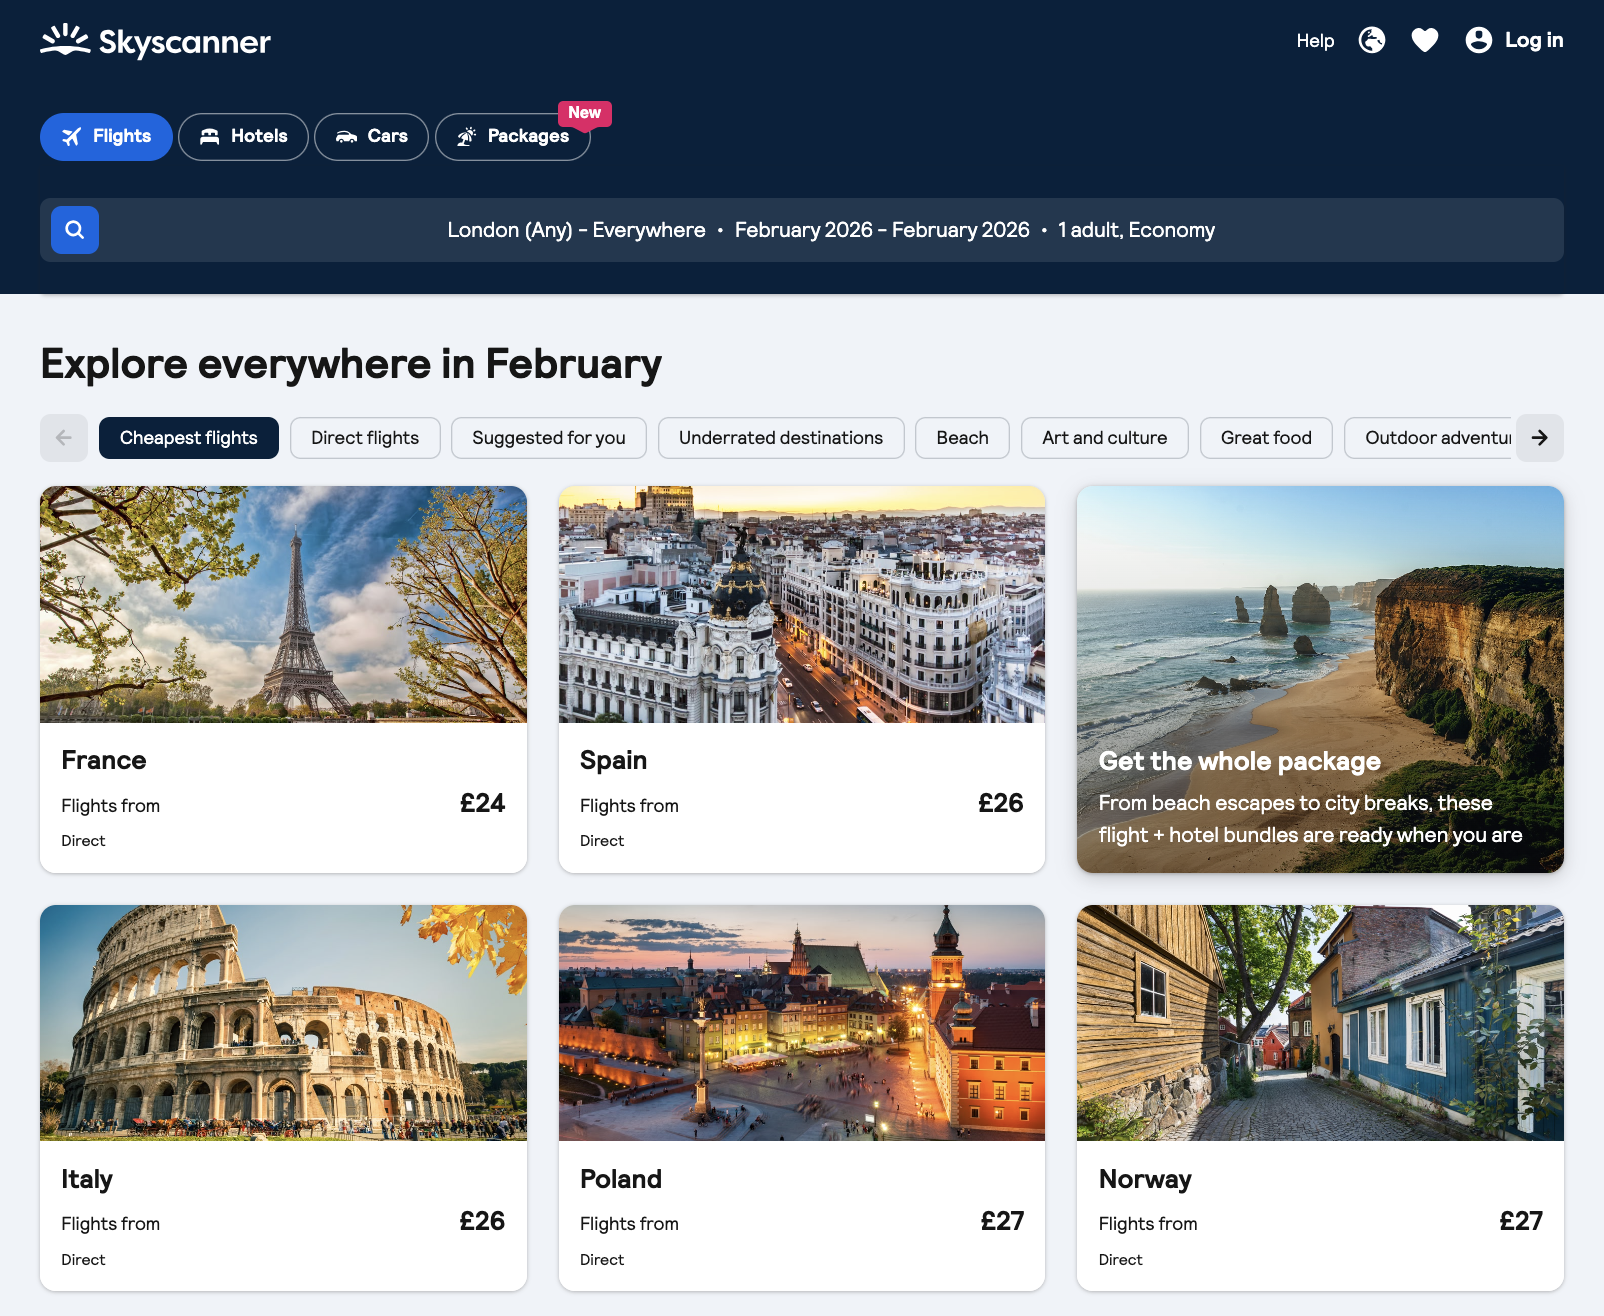Select the Cheapest flights filter

pos(189,438)
